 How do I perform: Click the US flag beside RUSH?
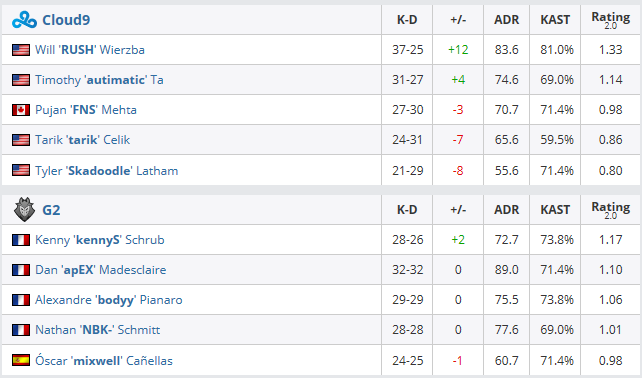[21, 50]
